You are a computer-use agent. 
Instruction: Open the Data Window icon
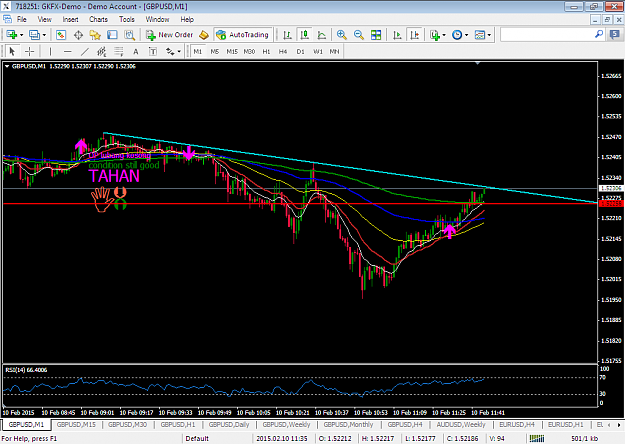click(78, 35)
